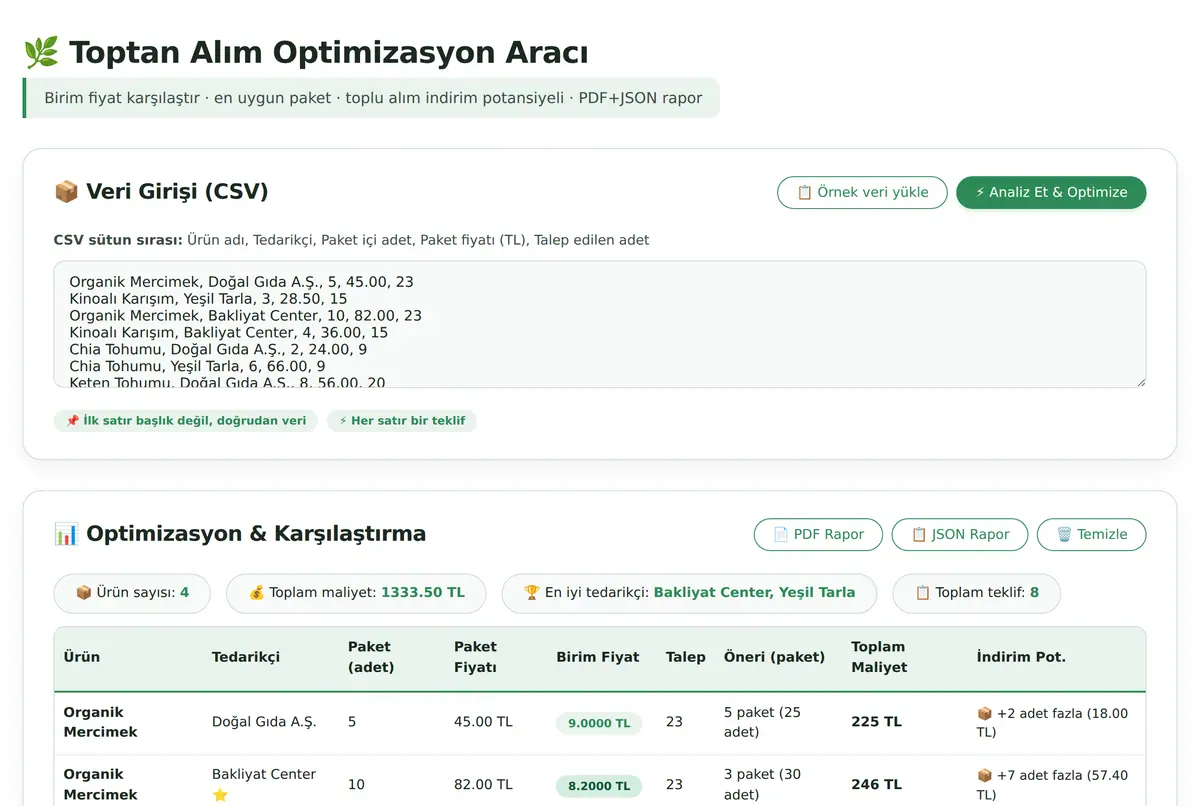Screen dimensions: 1200x806
Task: Click the Talep column header
Action: [x=686, y=657]
